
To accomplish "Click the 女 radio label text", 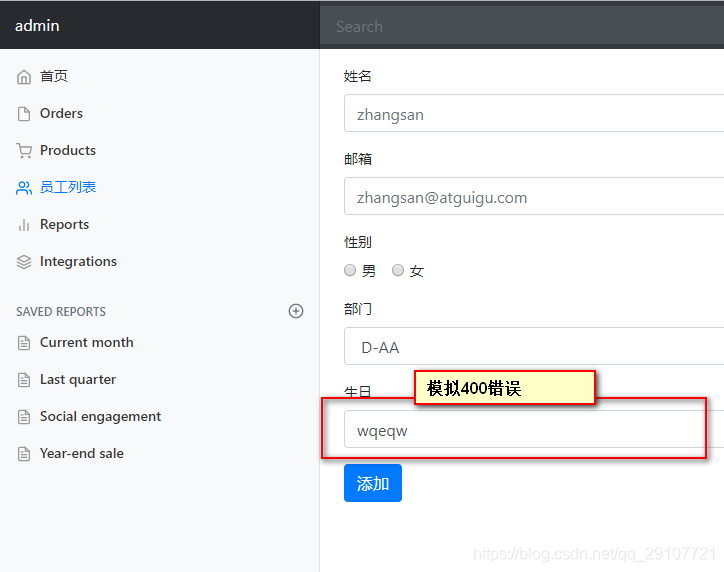I will pyautogui.click(x=416, y=271).
